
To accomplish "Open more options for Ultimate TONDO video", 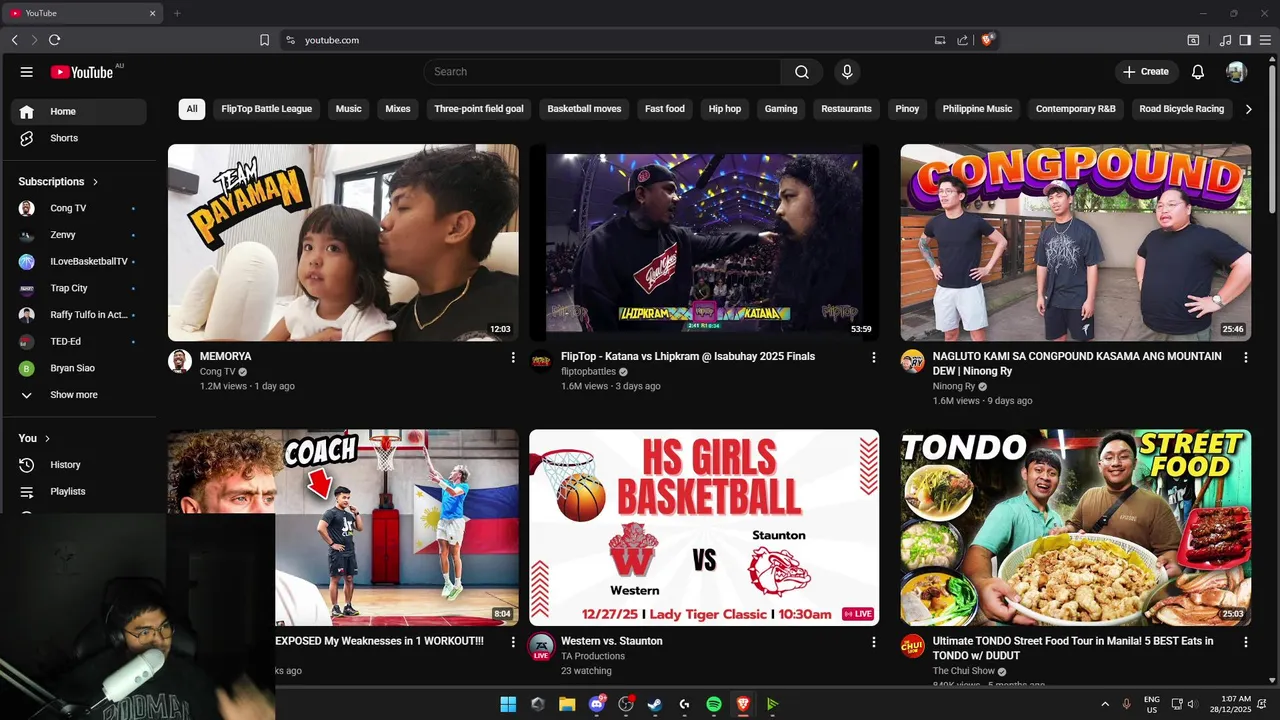I will tap(1245, 642).
